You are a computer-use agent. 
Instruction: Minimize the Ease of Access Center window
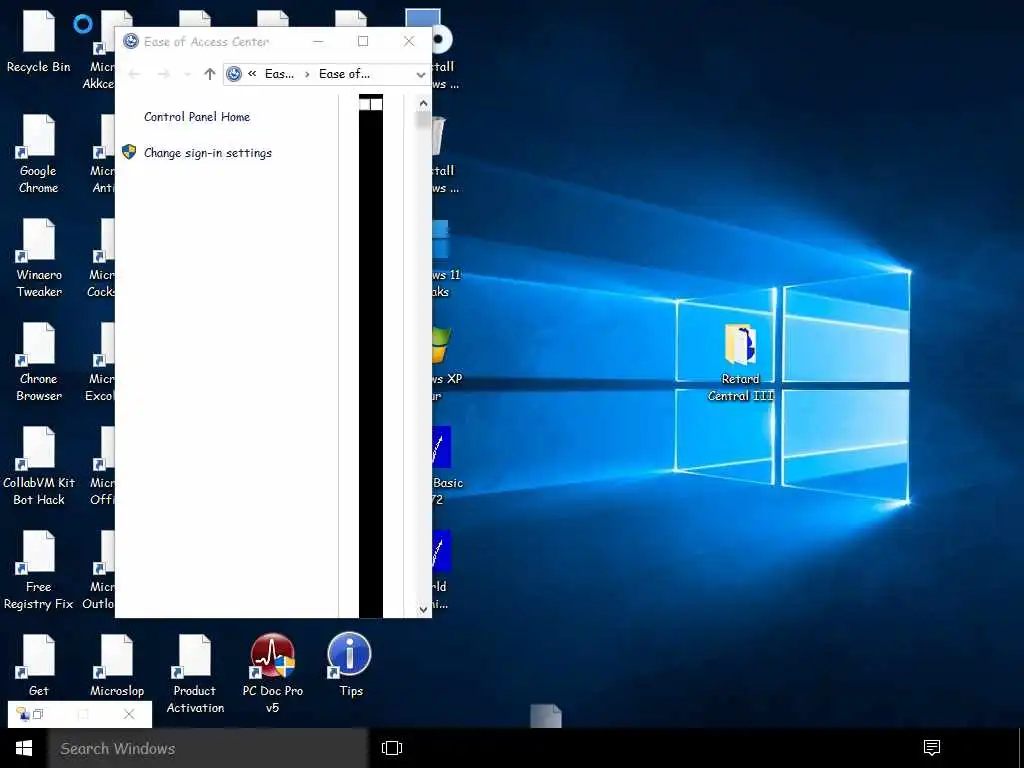coord(318,41)
